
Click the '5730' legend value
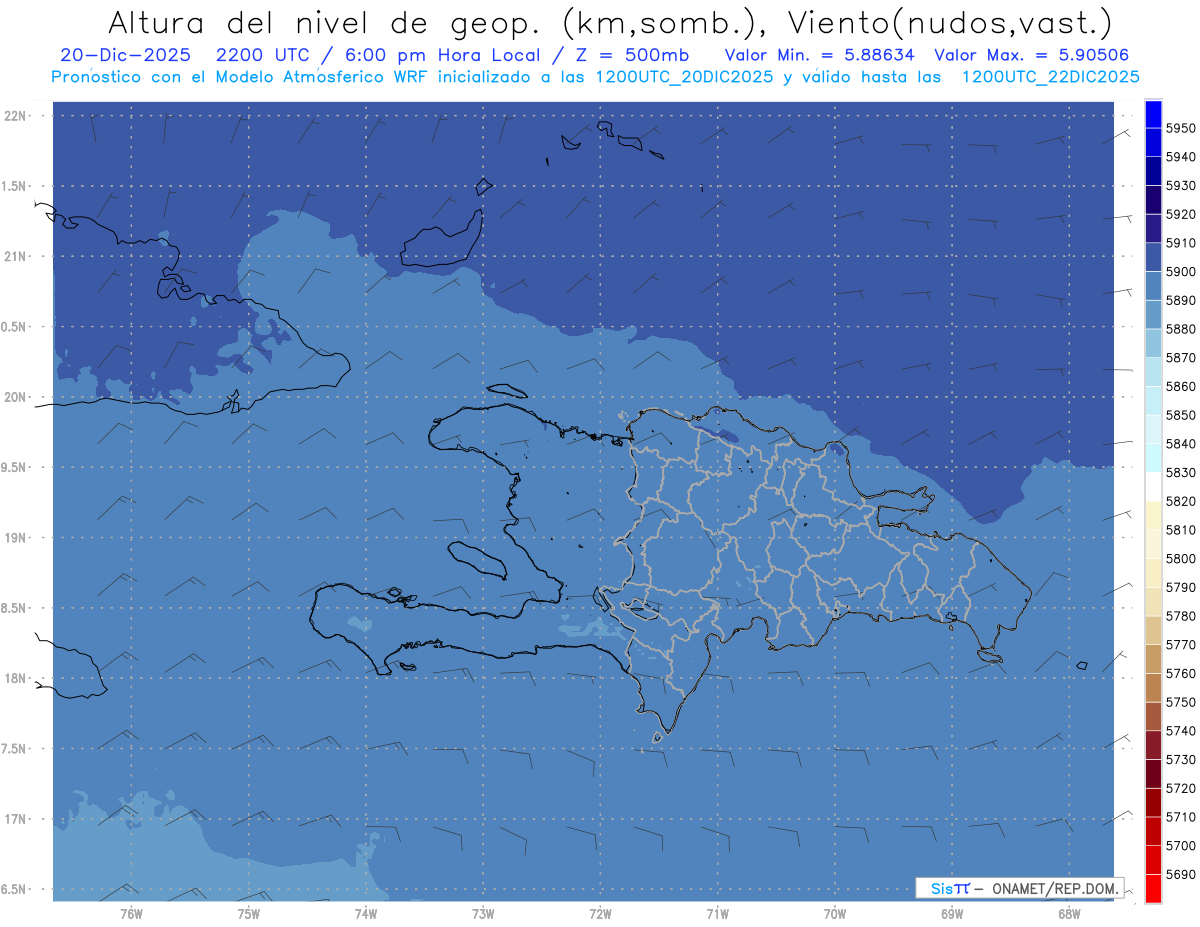(1181, 760)
